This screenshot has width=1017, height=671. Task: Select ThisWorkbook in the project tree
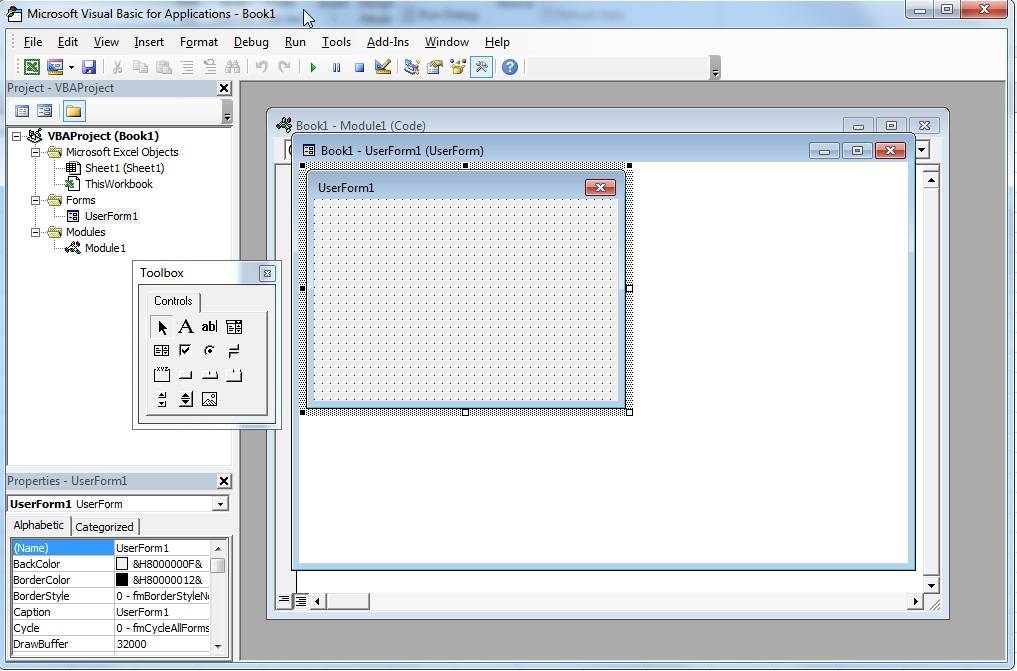(119, 184)
